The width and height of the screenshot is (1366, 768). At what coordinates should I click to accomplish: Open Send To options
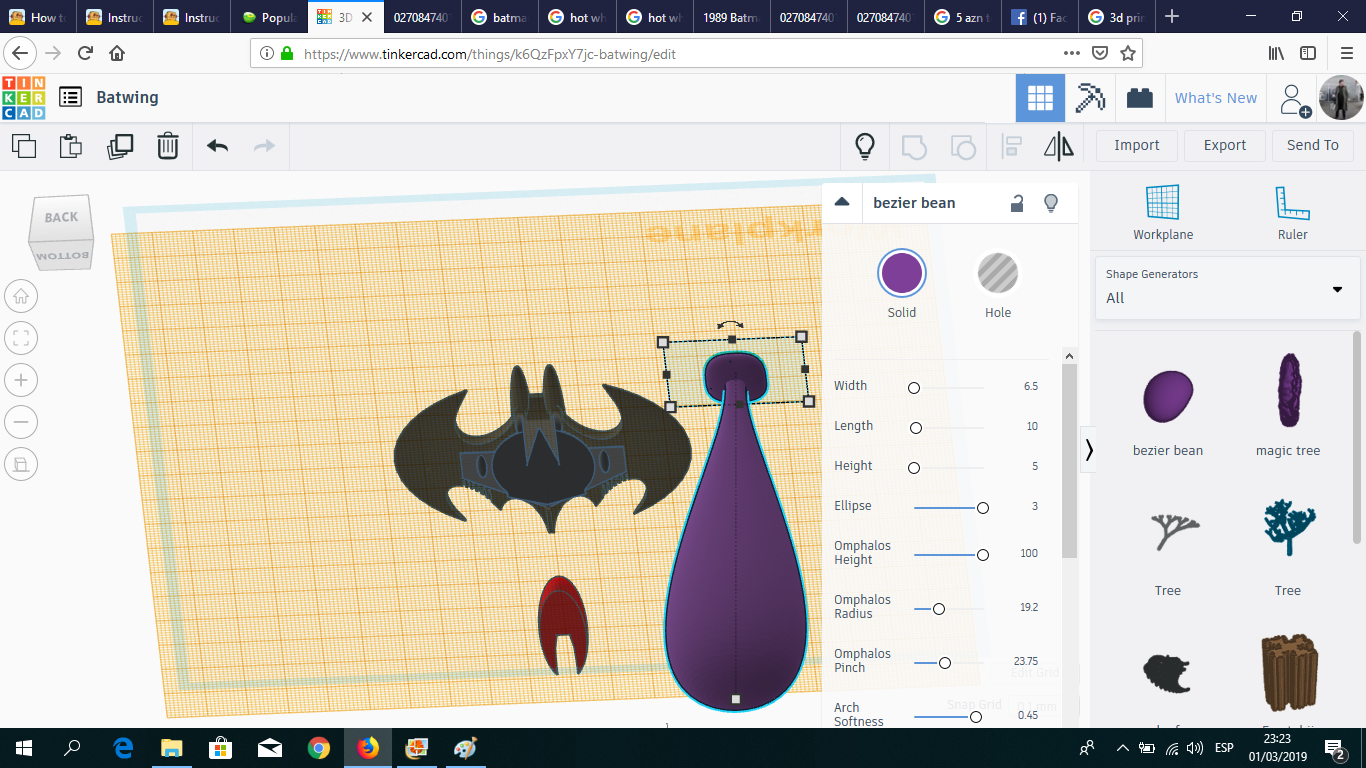coord(1312,146)
